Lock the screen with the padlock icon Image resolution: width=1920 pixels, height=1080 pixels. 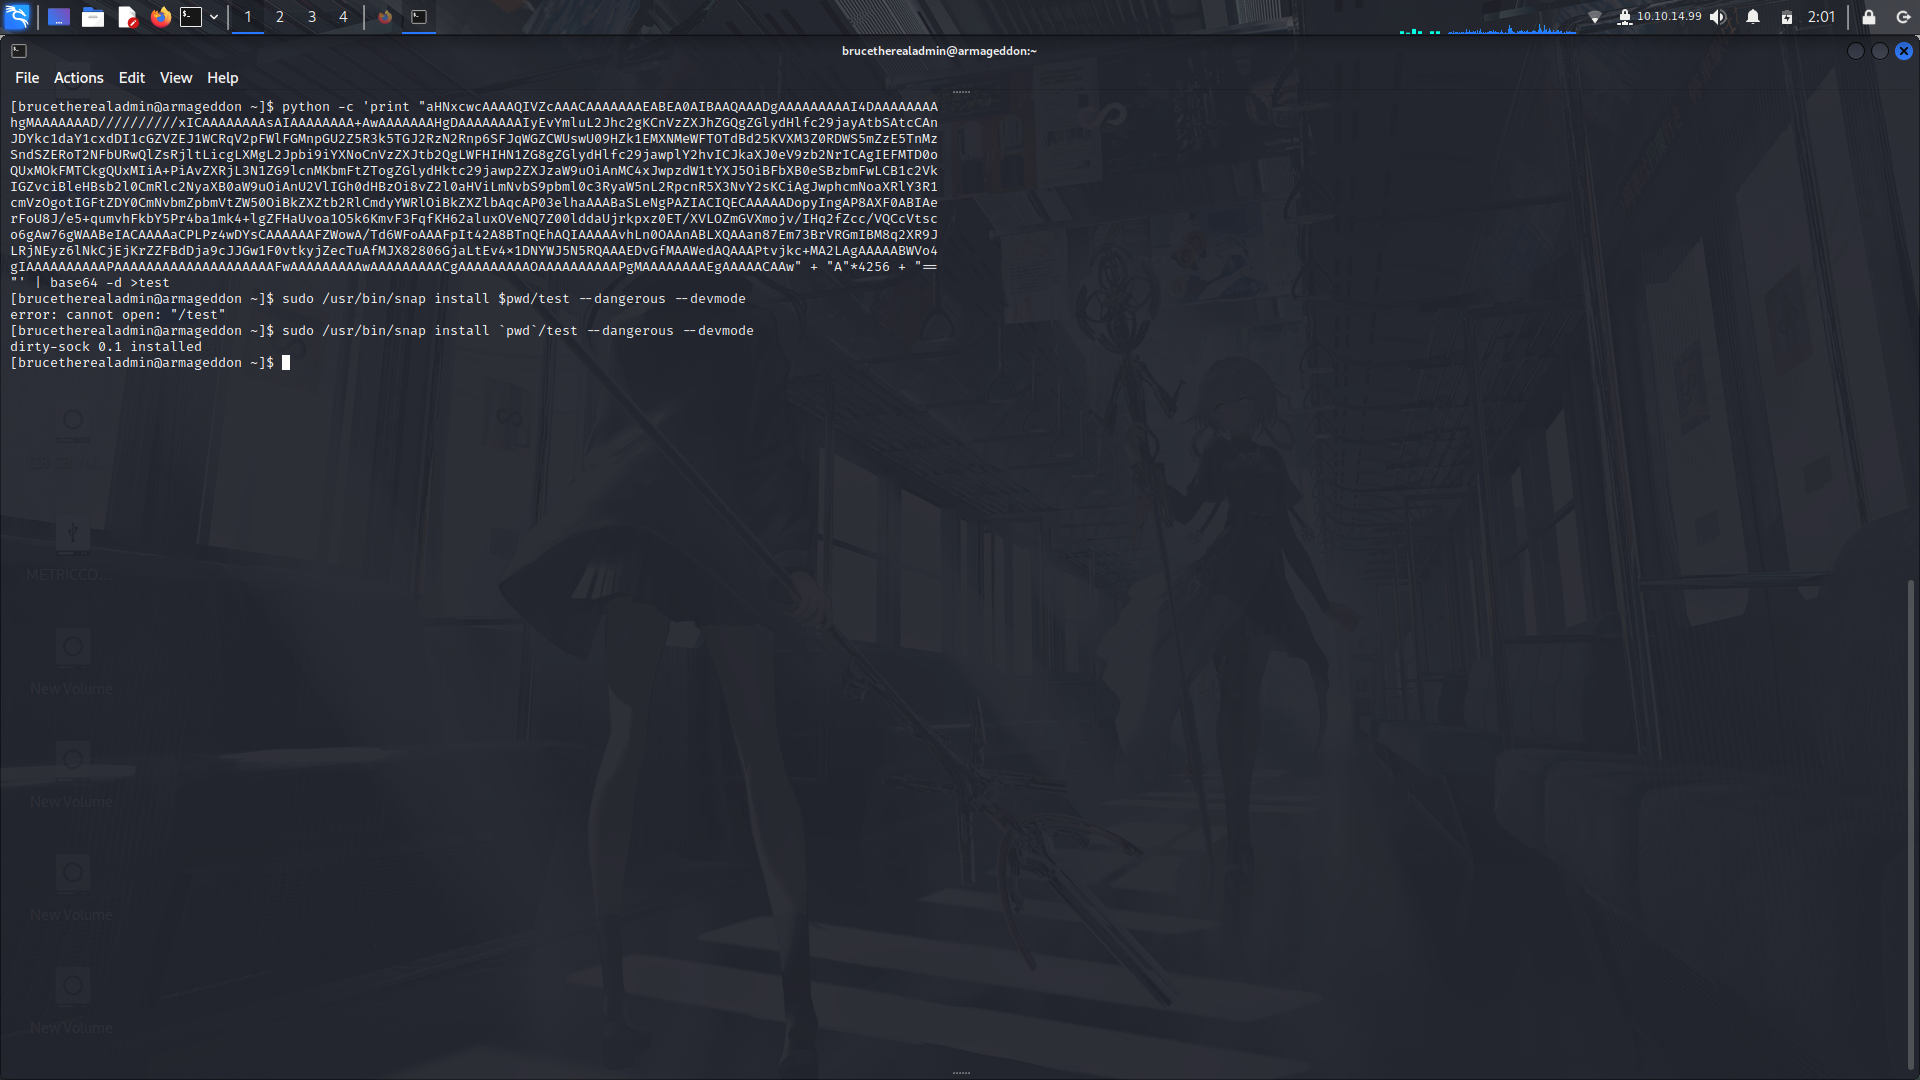point(1868,16)
